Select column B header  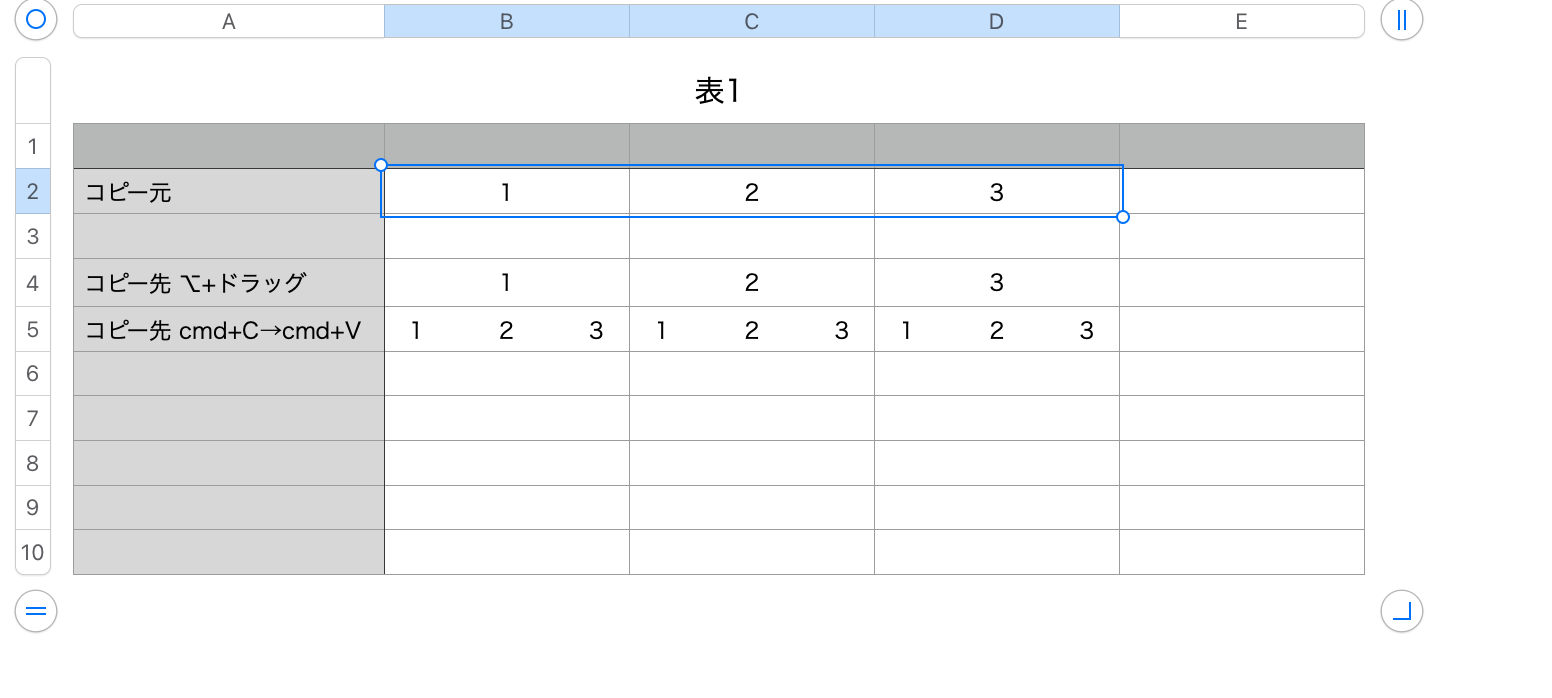(x=507, y=21)
